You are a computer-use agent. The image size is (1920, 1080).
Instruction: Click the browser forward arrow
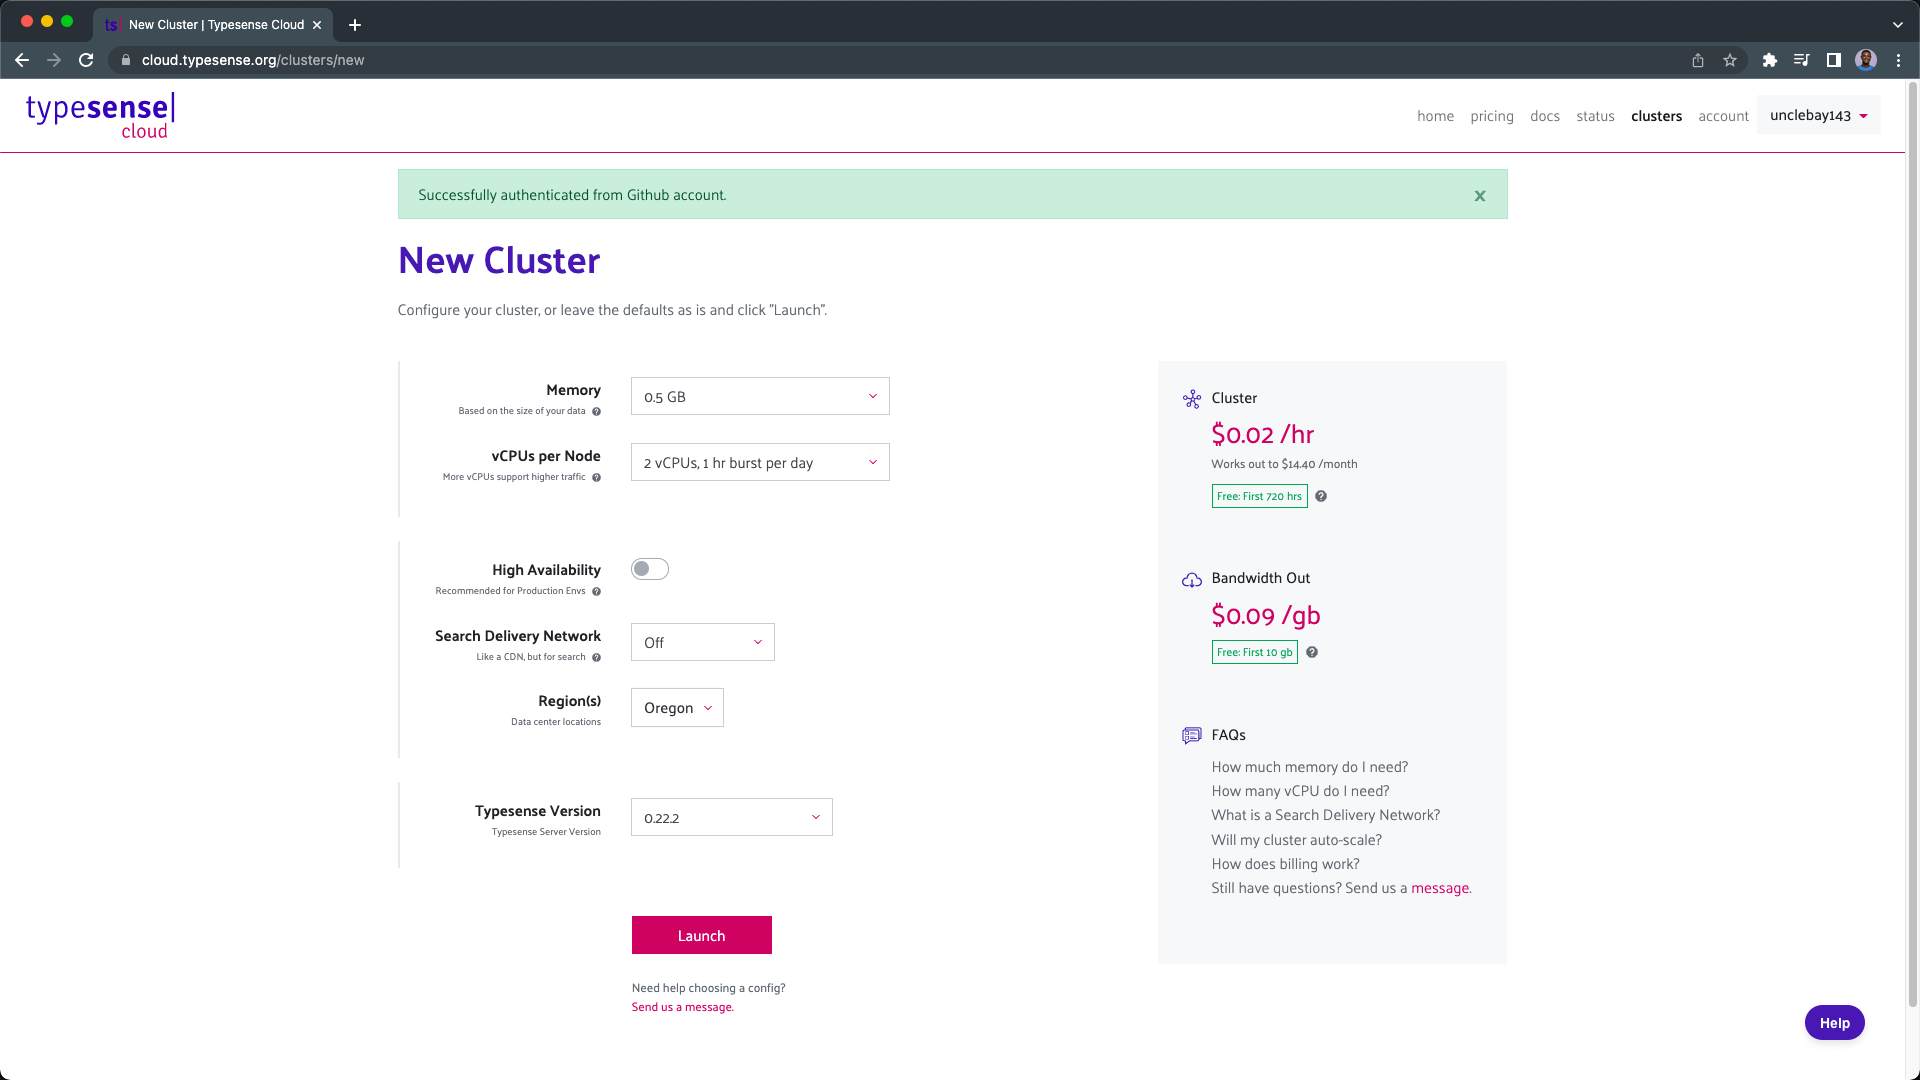click(54, 60)
